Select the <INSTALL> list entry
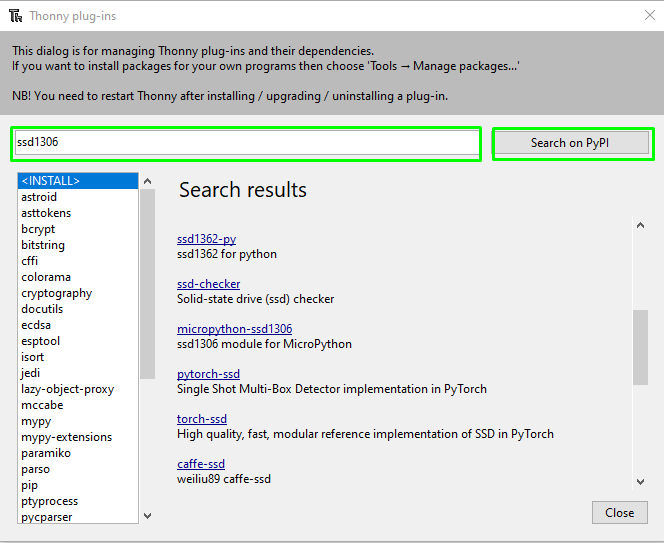This screenshot has height=543, width=664. pos(78,181)
